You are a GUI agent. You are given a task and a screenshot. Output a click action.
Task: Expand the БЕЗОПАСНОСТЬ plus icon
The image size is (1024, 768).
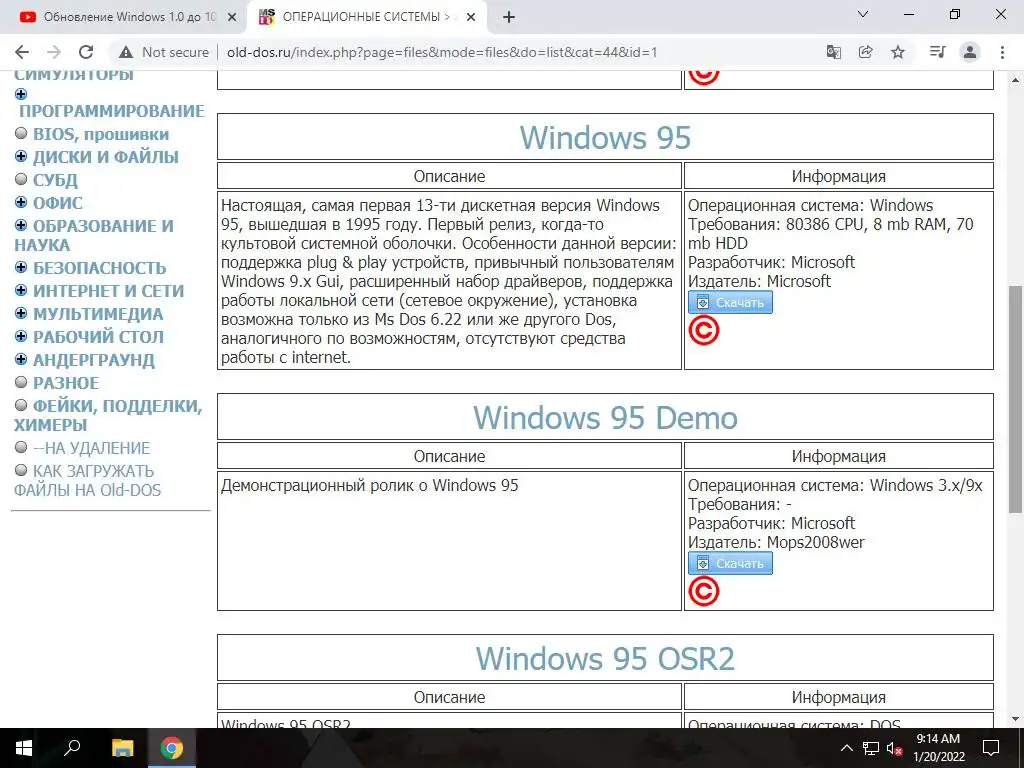[x=21, y=268]
